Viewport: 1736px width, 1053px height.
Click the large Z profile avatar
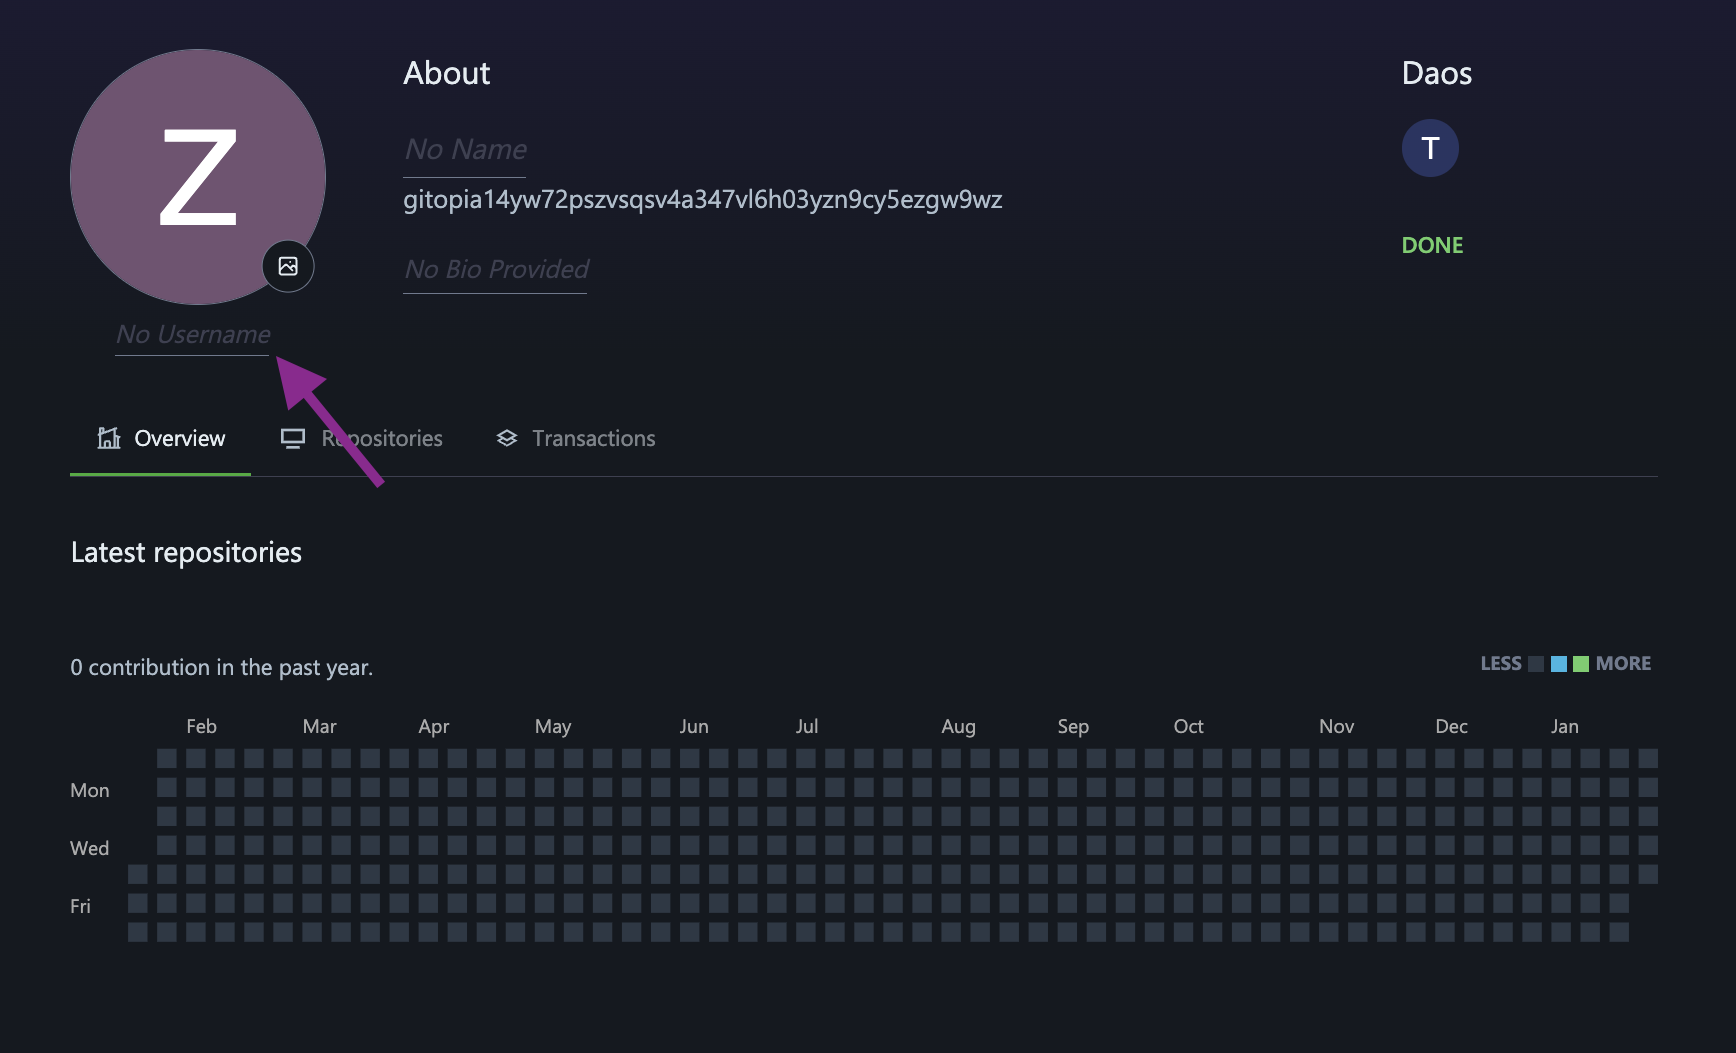pyautogui.click(x=198, y=177)
